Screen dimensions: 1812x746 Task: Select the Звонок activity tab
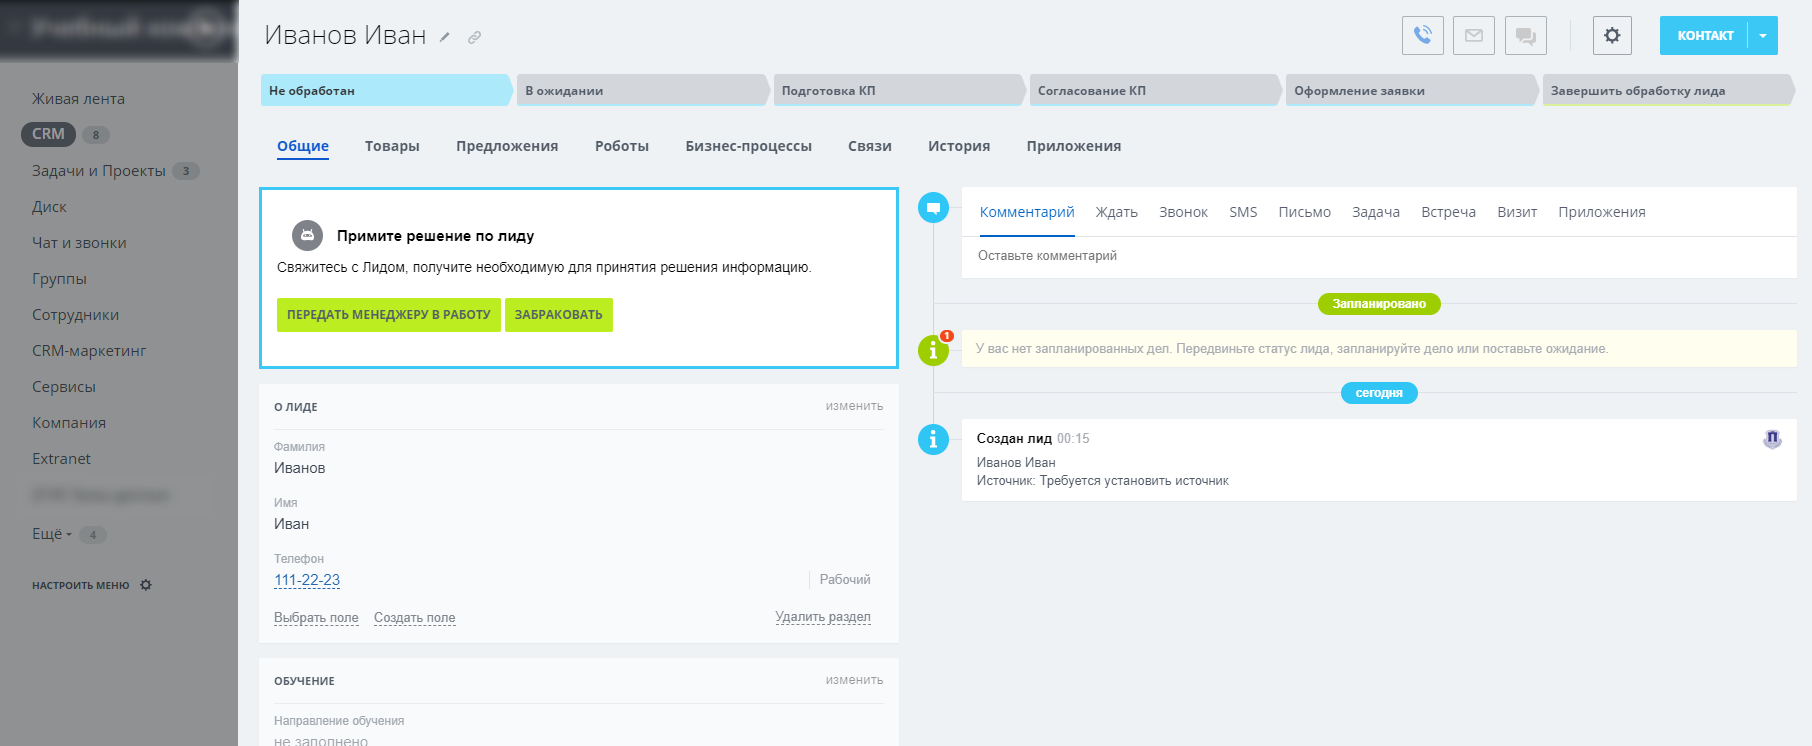[x=1183, y=212]
